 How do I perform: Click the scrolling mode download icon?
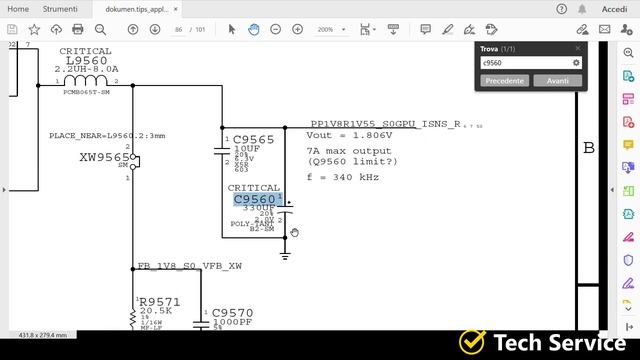(393, 29)
